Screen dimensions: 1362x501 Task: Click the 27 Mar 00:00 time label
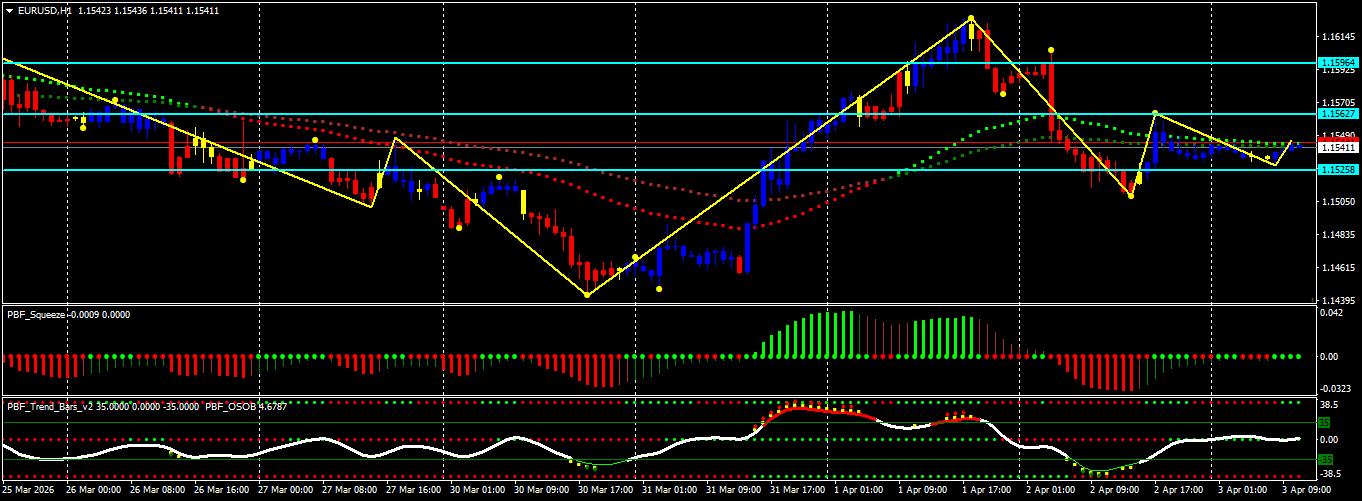click(x=285, y=491)
